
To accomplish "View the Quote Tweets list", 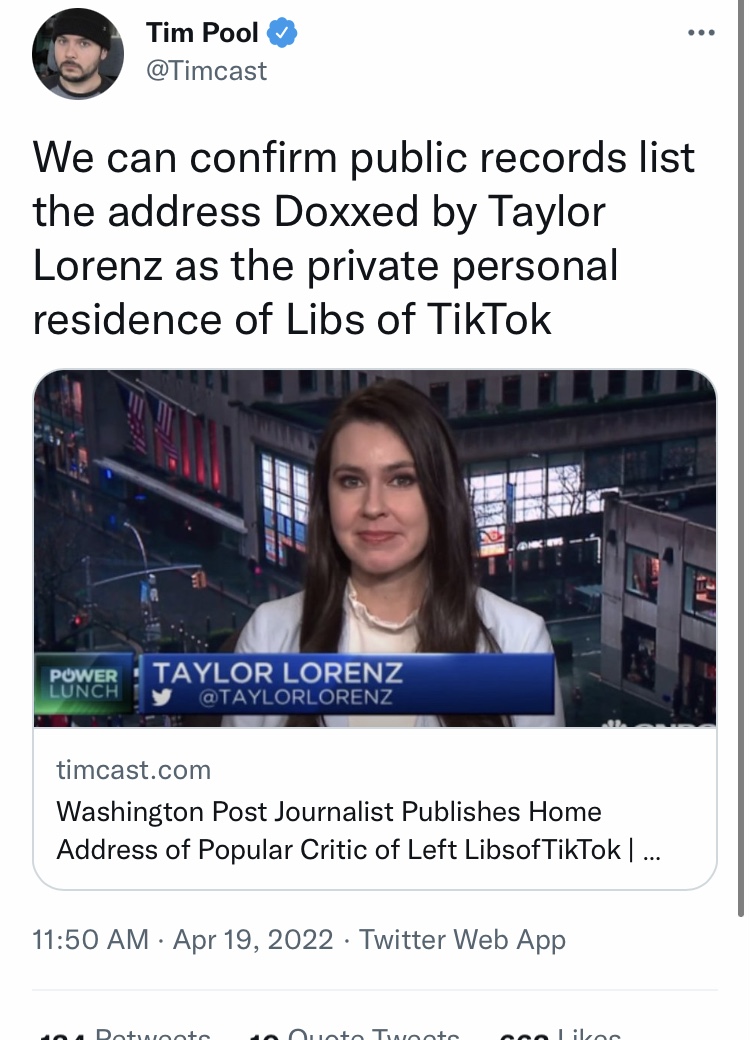I will pos(354,1033).
